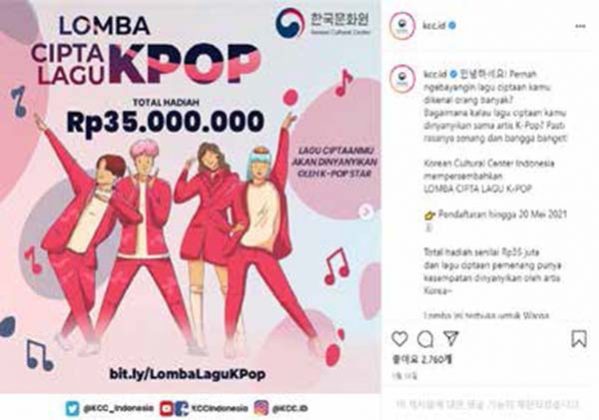Image resolution: width=599 pixels, height=420 pixels.
Task: Click the Twitter icon on poster footer
Action: (72, 408)
